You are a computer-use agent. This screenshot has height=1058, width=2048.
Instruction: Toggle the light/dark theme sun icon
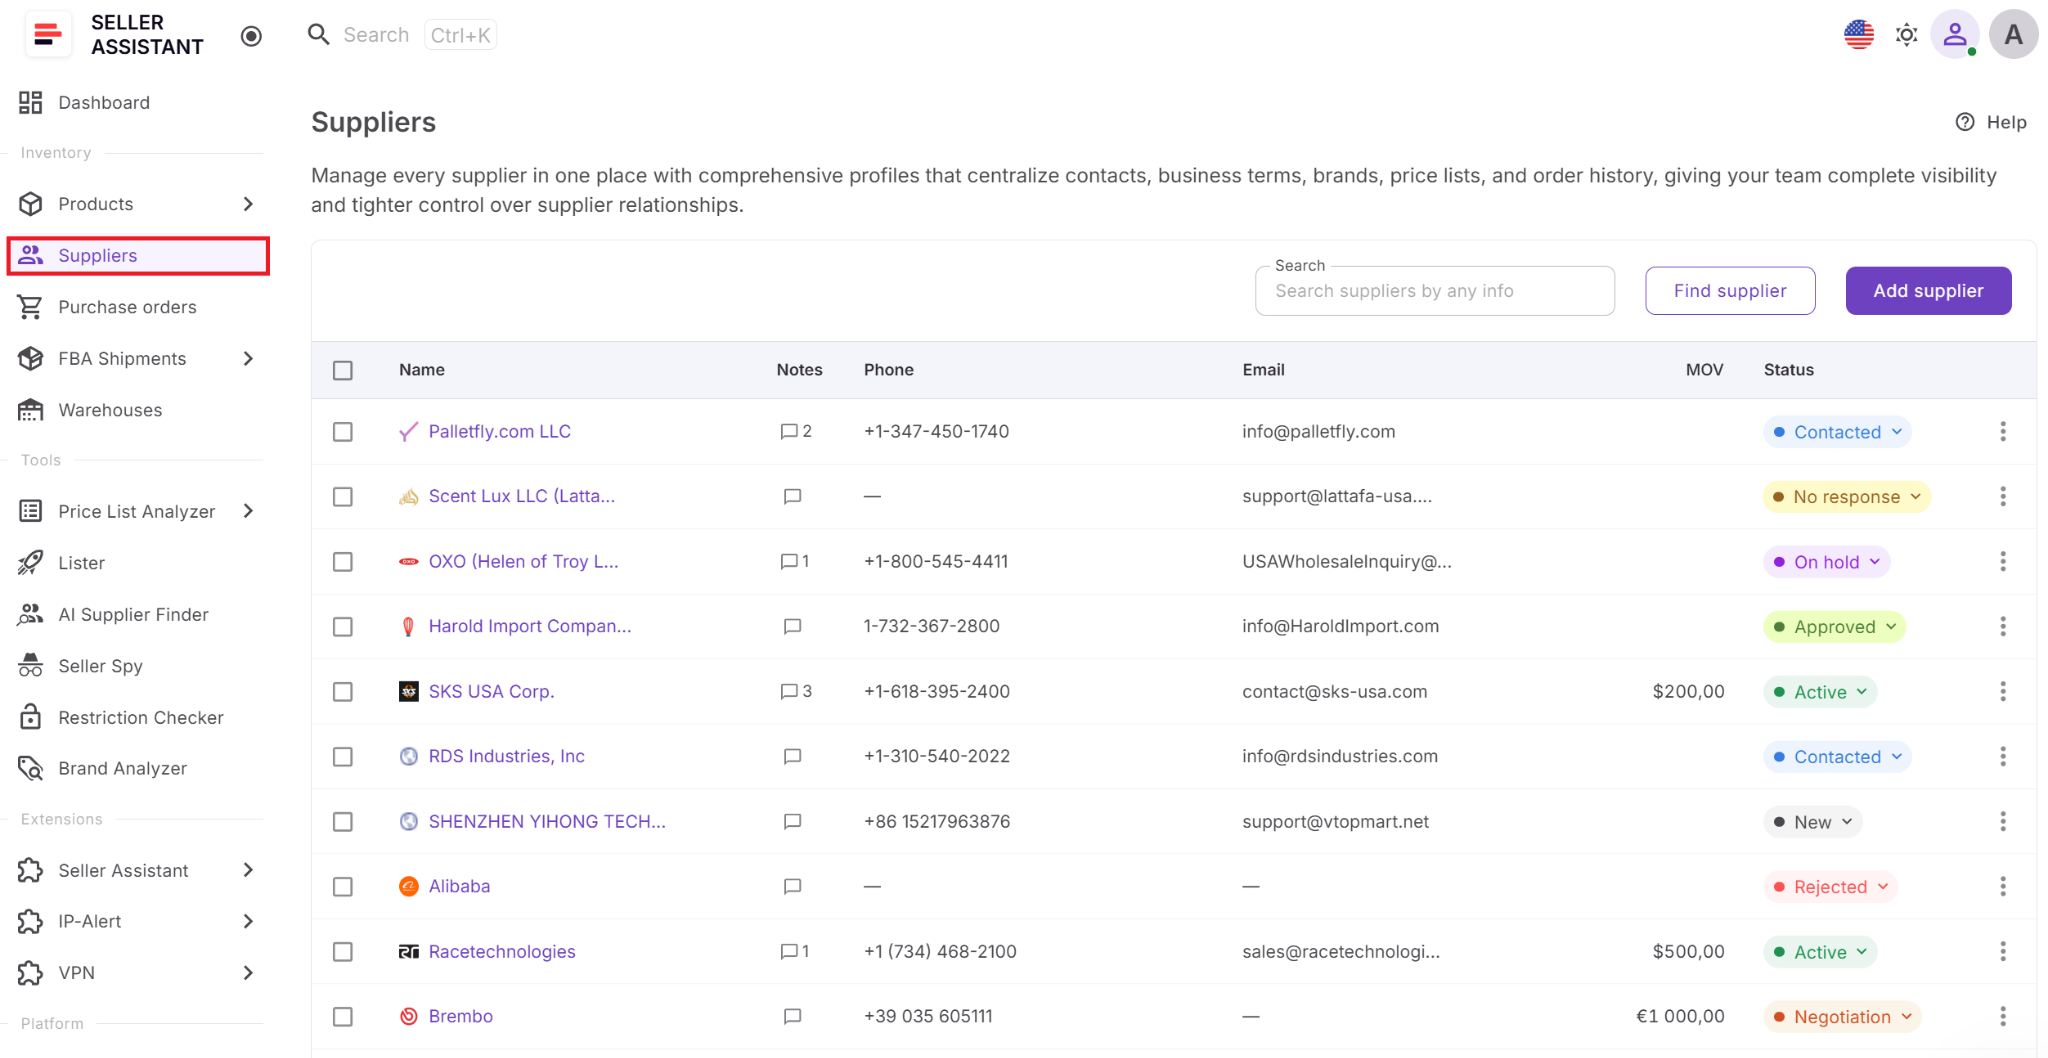click(1906, 35)
